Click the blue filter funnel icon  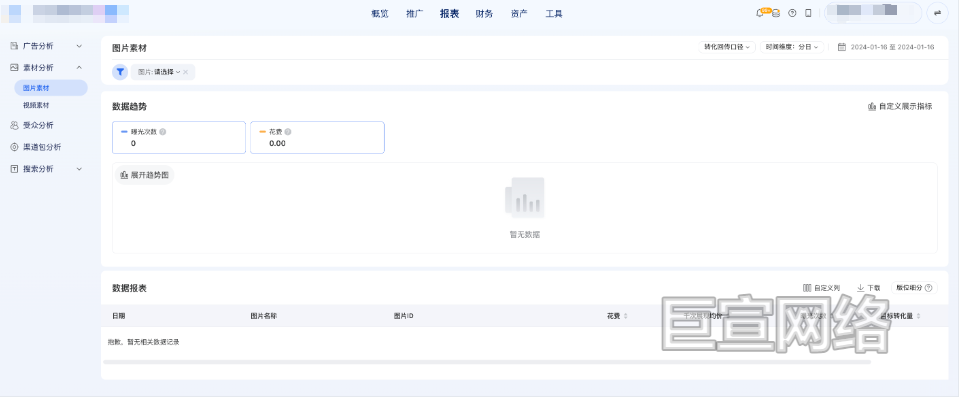coord(120,72)
